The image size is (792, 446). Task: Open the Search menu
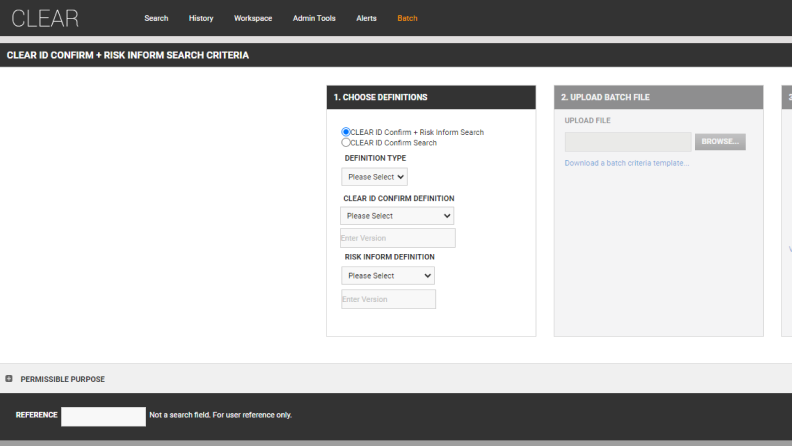pos(156,18)
